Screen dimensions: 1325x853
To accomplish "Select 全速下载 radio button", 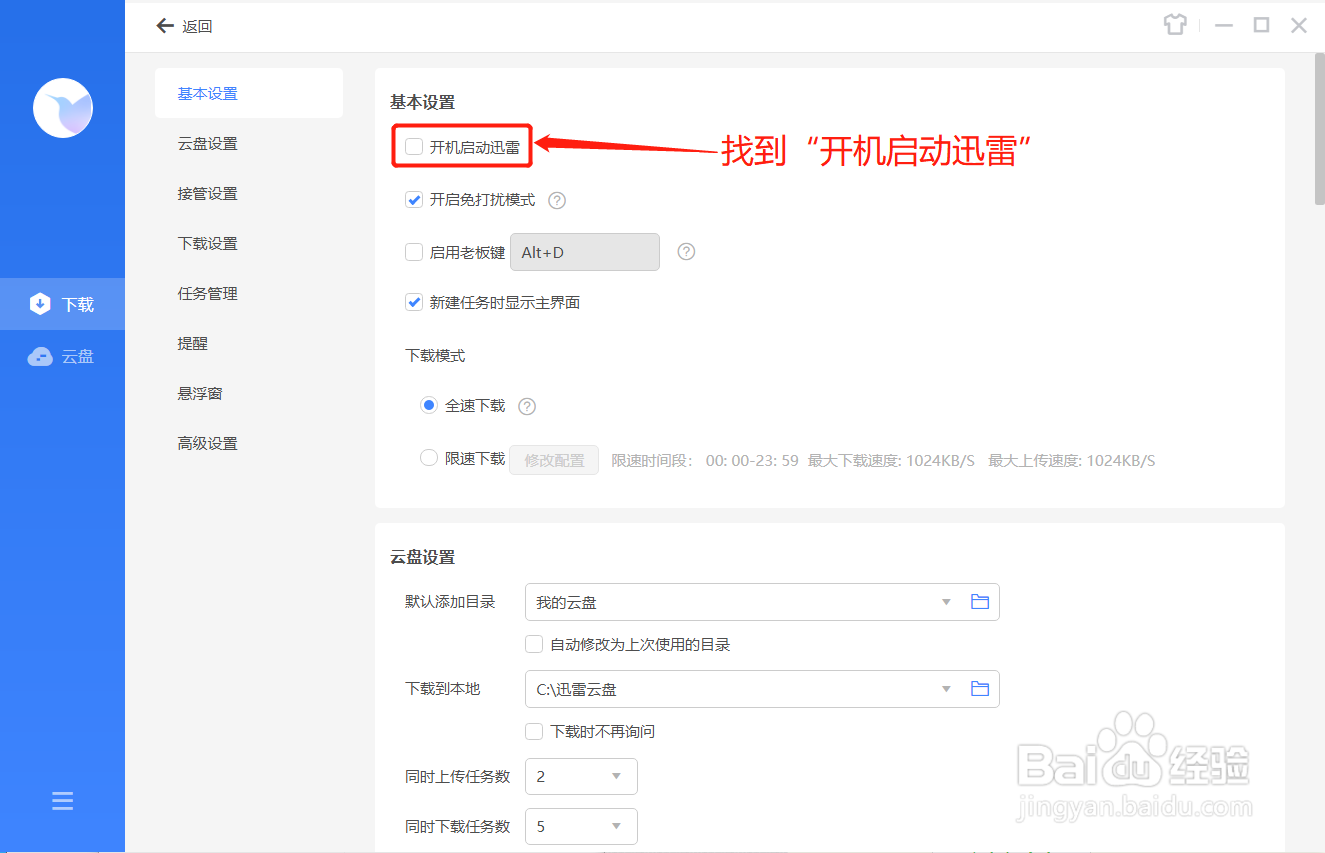I will [x=429, y=406].
